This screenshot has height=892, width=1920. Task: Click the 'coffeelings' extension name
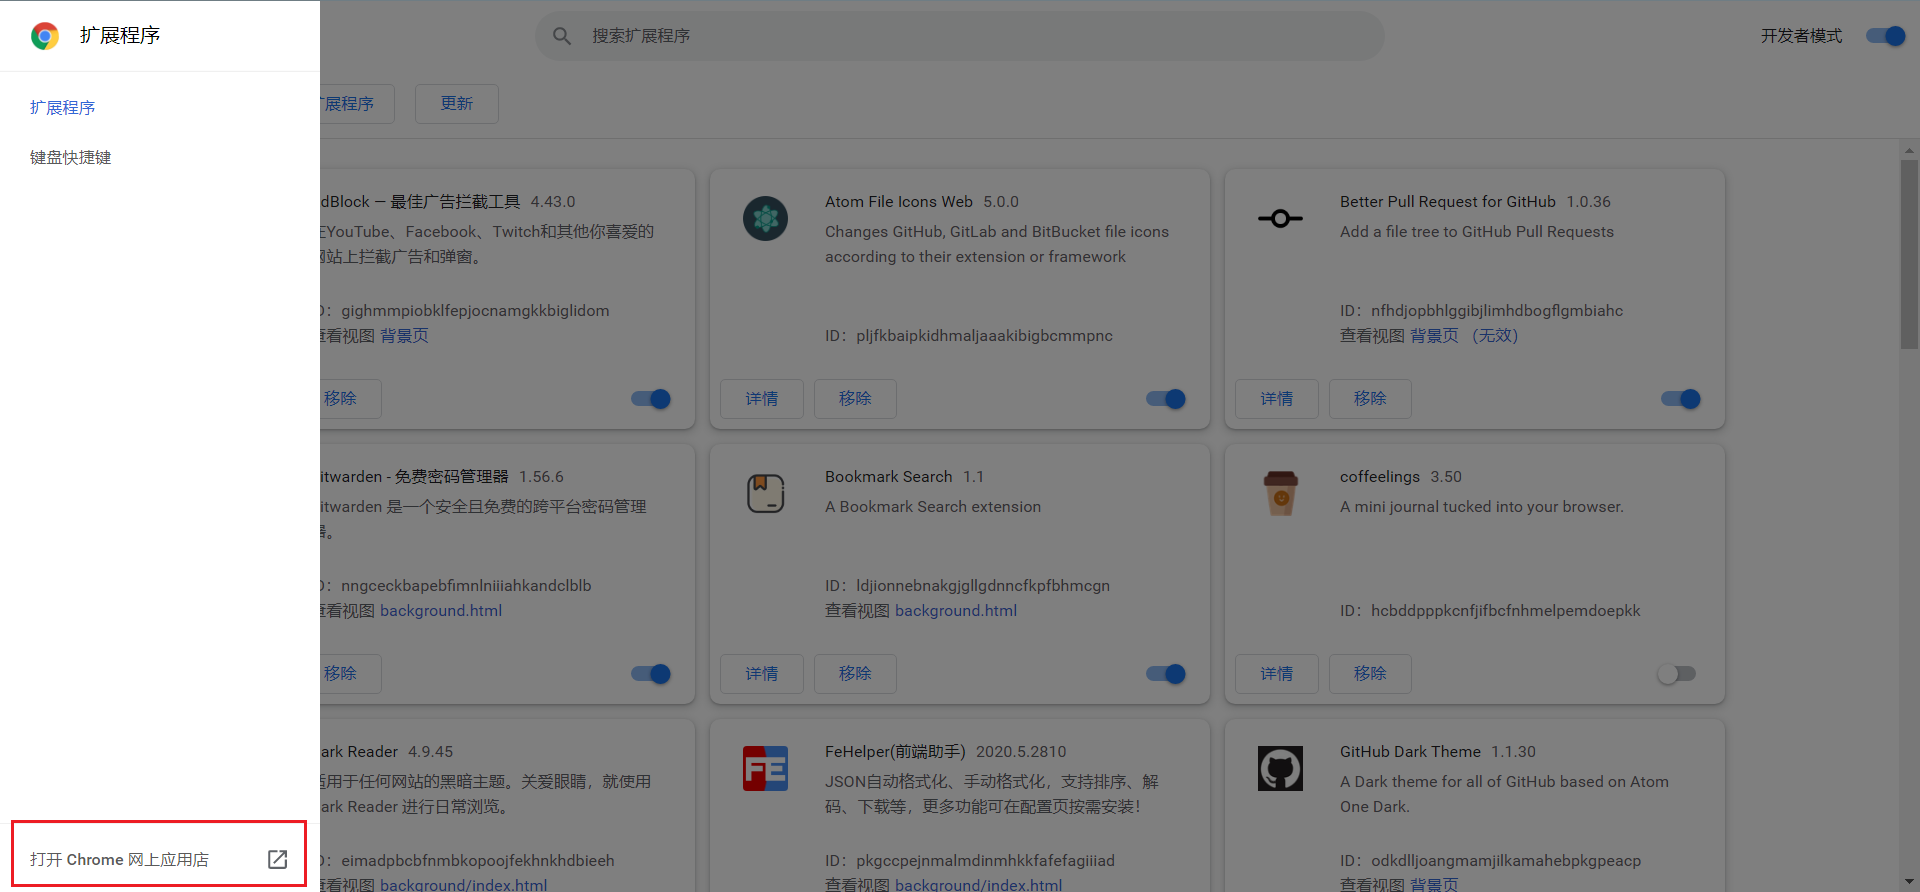pos(1380,477)
